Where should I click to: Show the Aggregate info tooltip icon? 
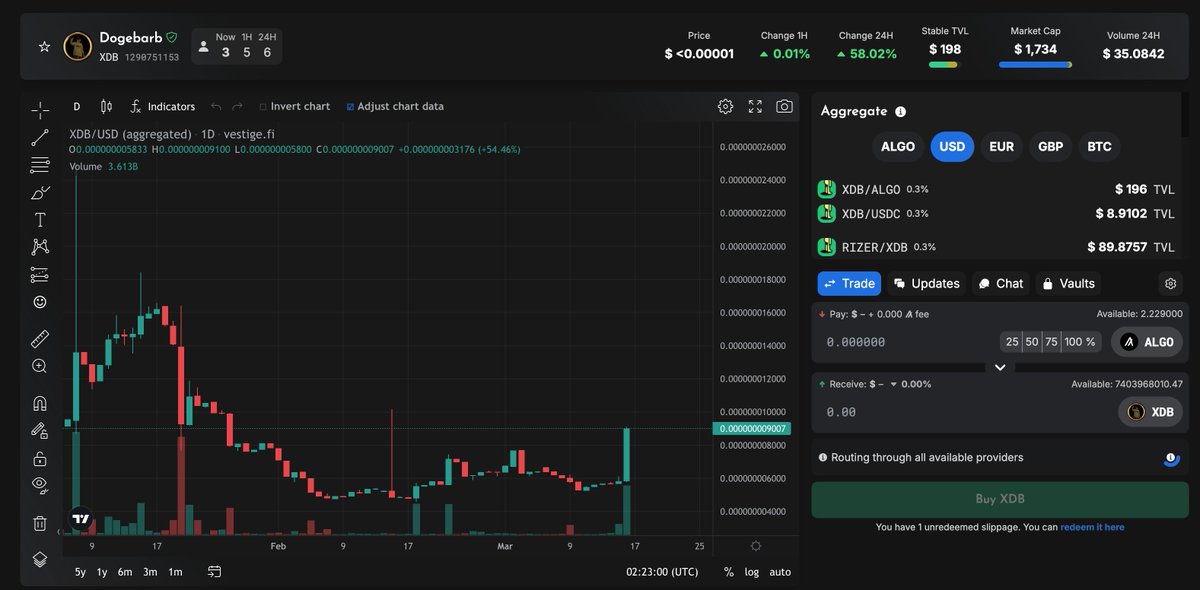[x=900, y=112]
